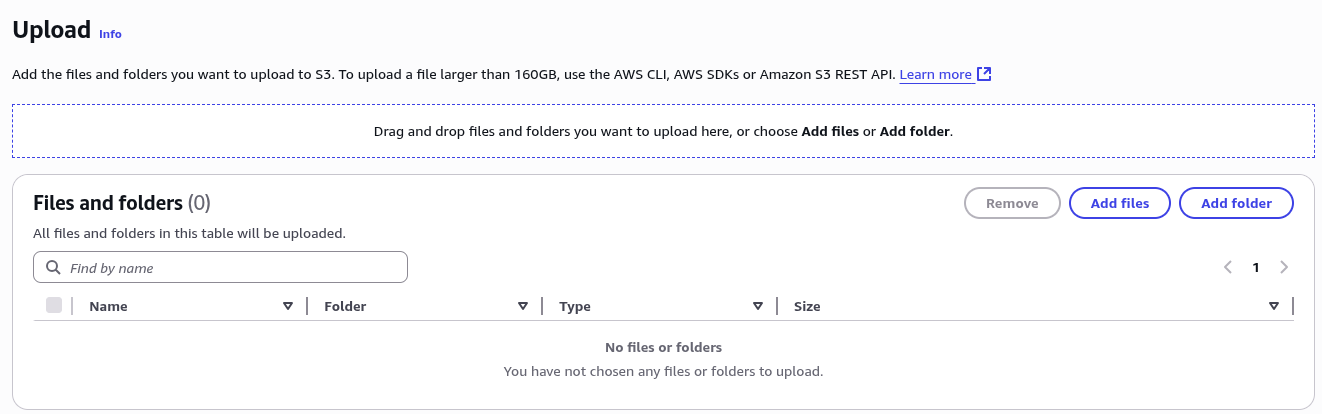Click the sort arrow beside Name column
Screen dimensions: 1322x414
tap(288, 306)
